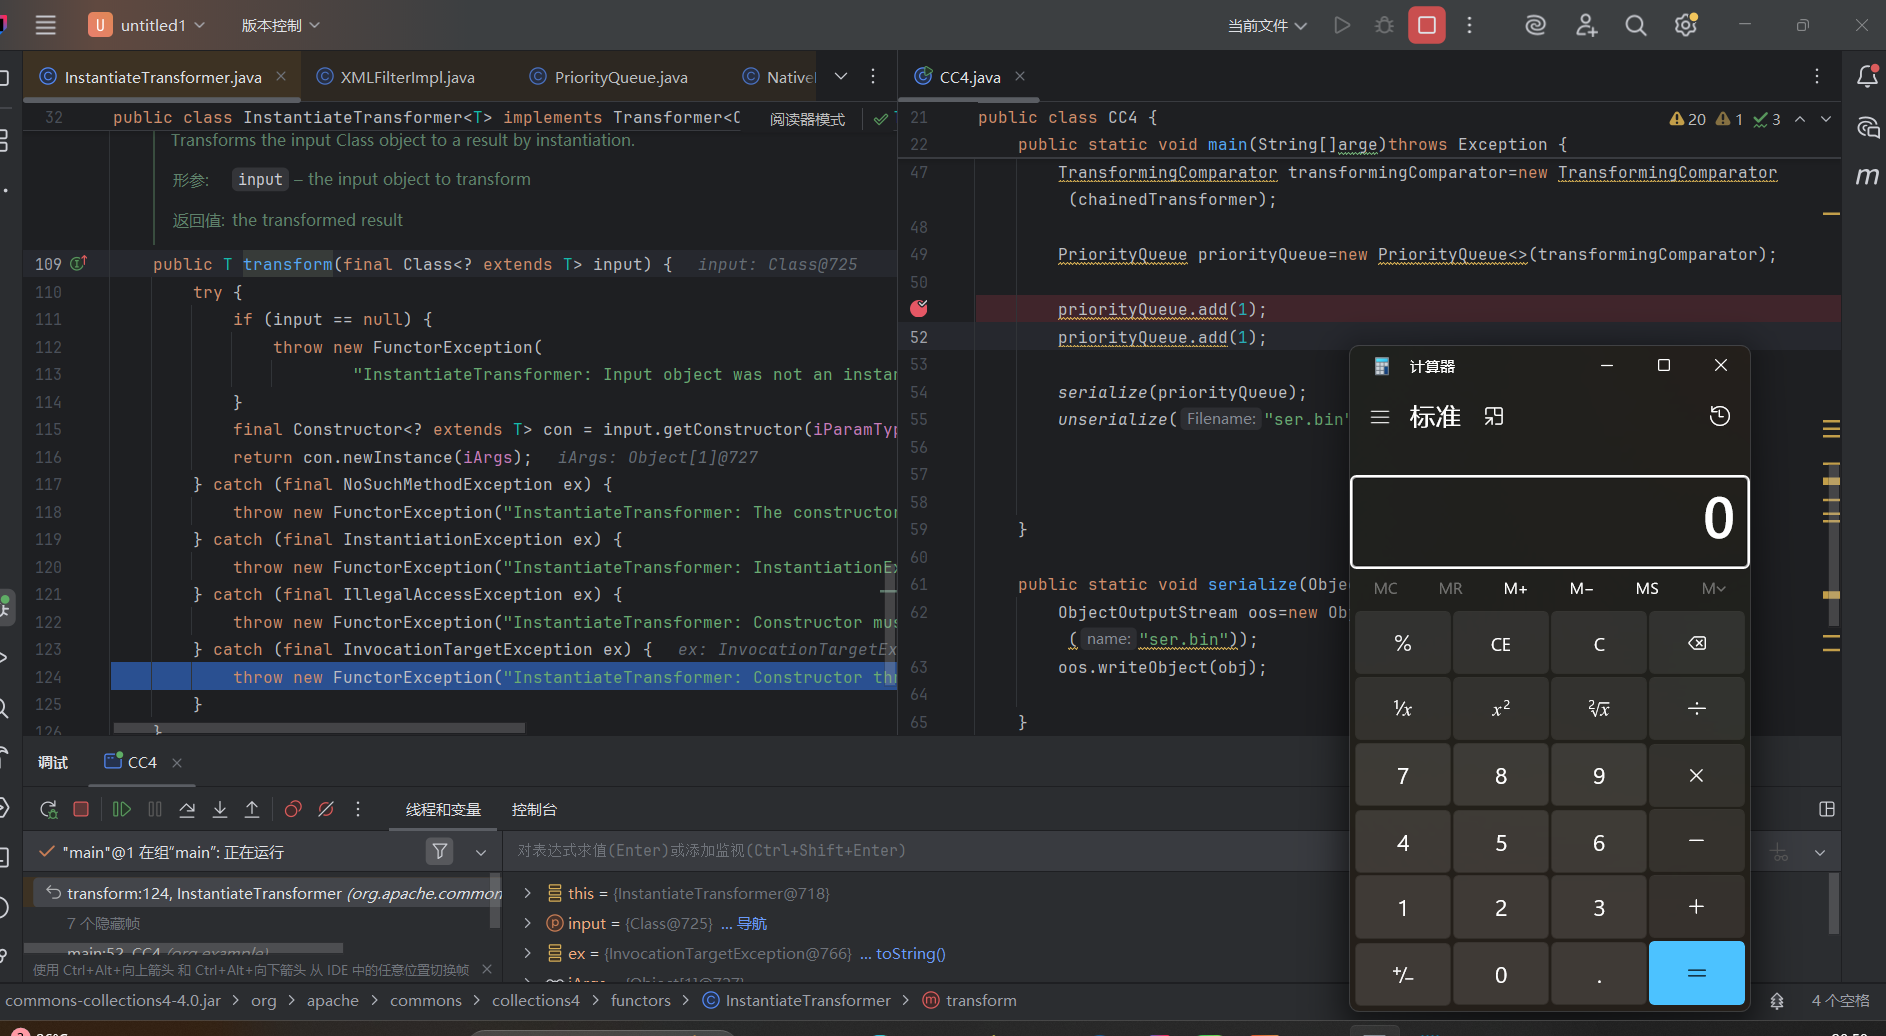Screen dimensions: 1886x1036
Task: Switch to the XMLFilterImpl.java tab
Action: (407, 77)
